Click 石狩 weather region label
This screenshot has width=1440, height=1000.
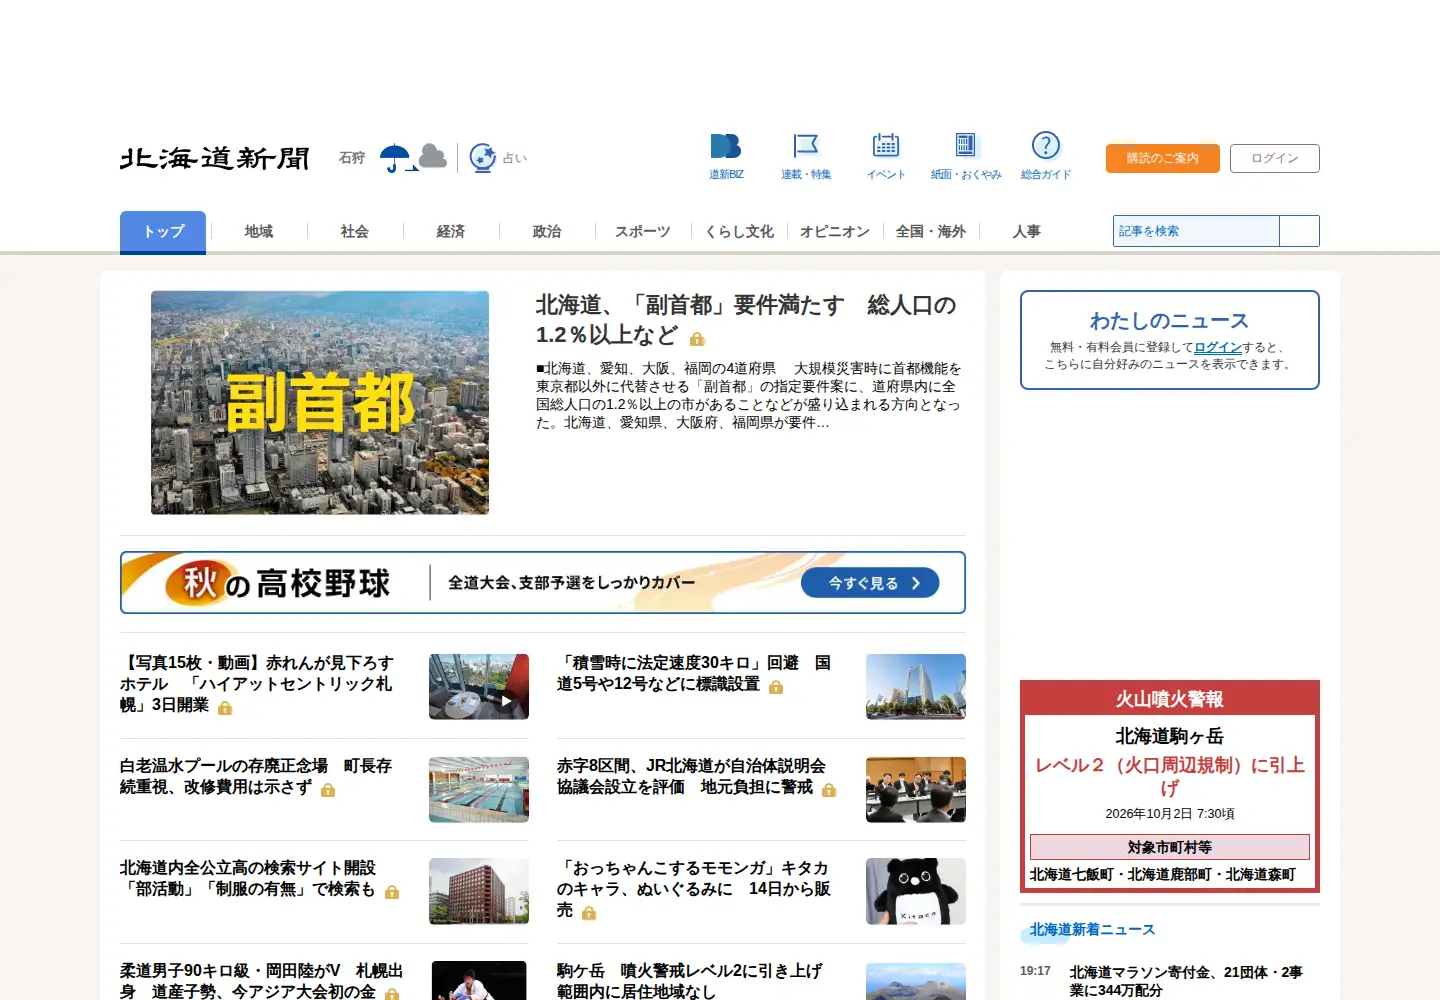352,158
